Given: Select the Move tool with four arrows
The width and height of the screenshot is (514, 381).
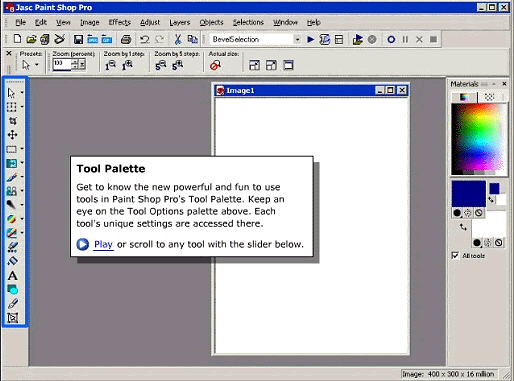Looking at the screenshot, I should click(x=12, y=135).
